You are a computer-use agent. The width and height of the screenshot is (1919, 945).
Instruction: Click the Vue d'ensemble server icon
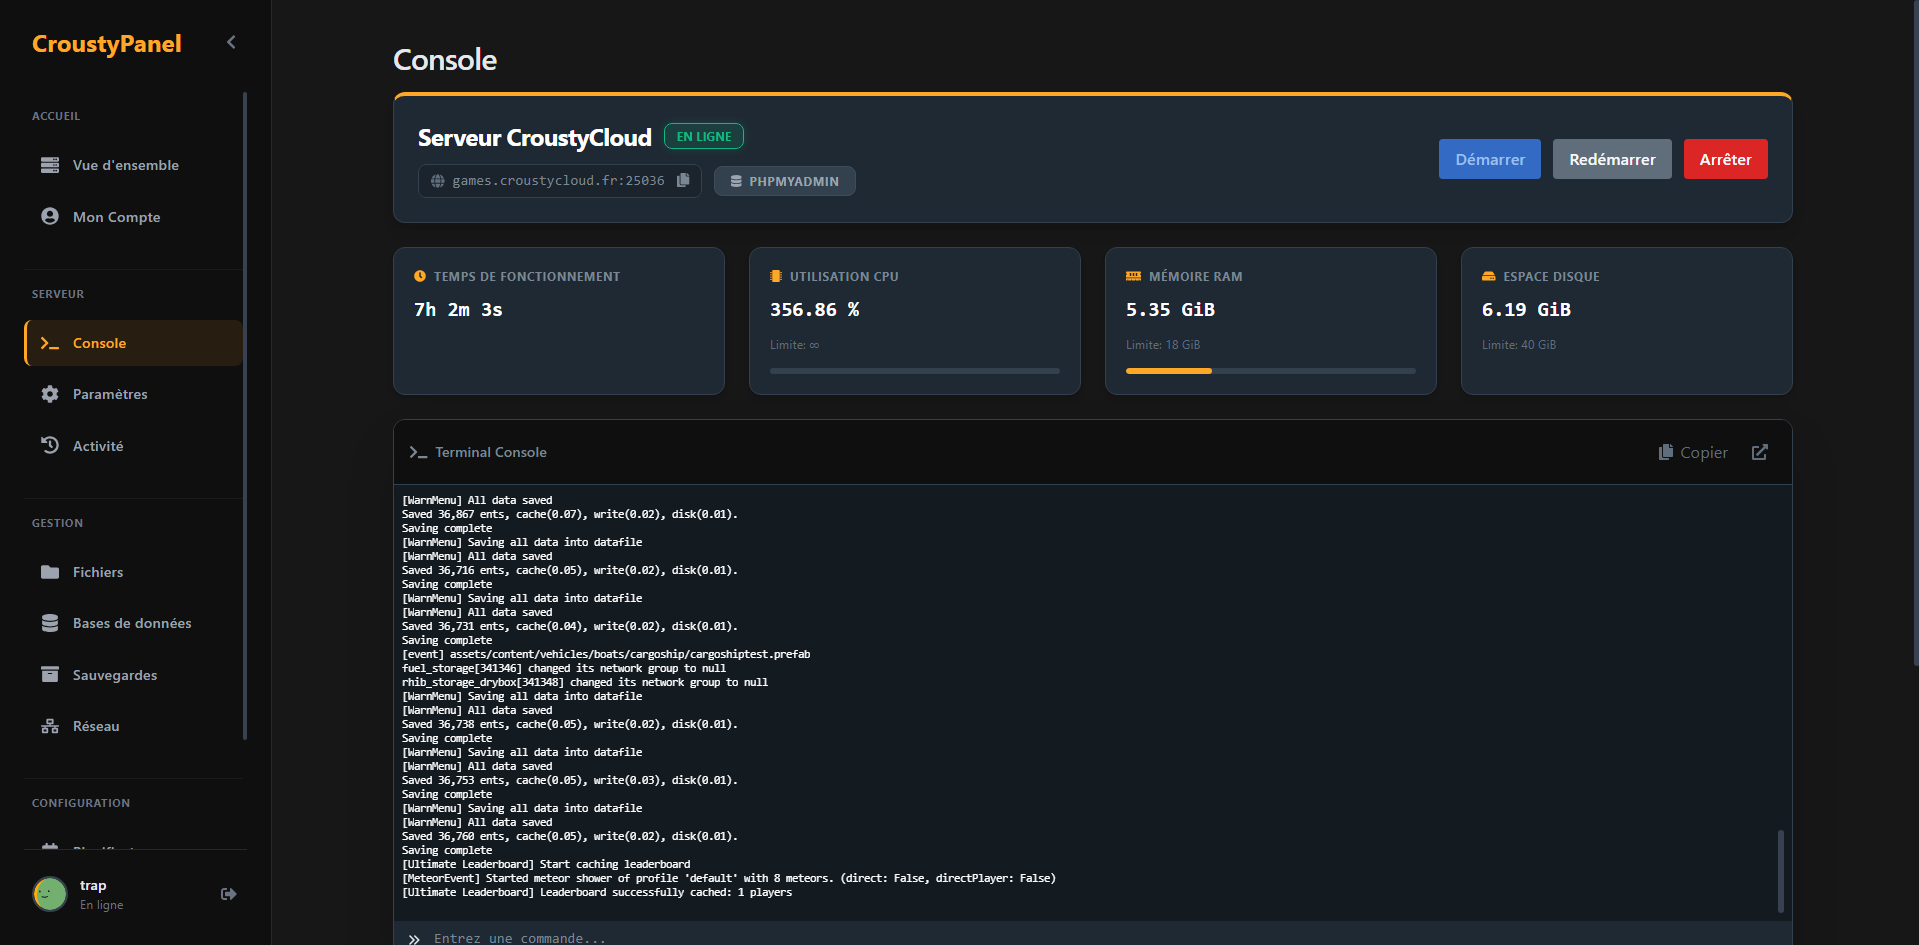[x=50, y=165]
